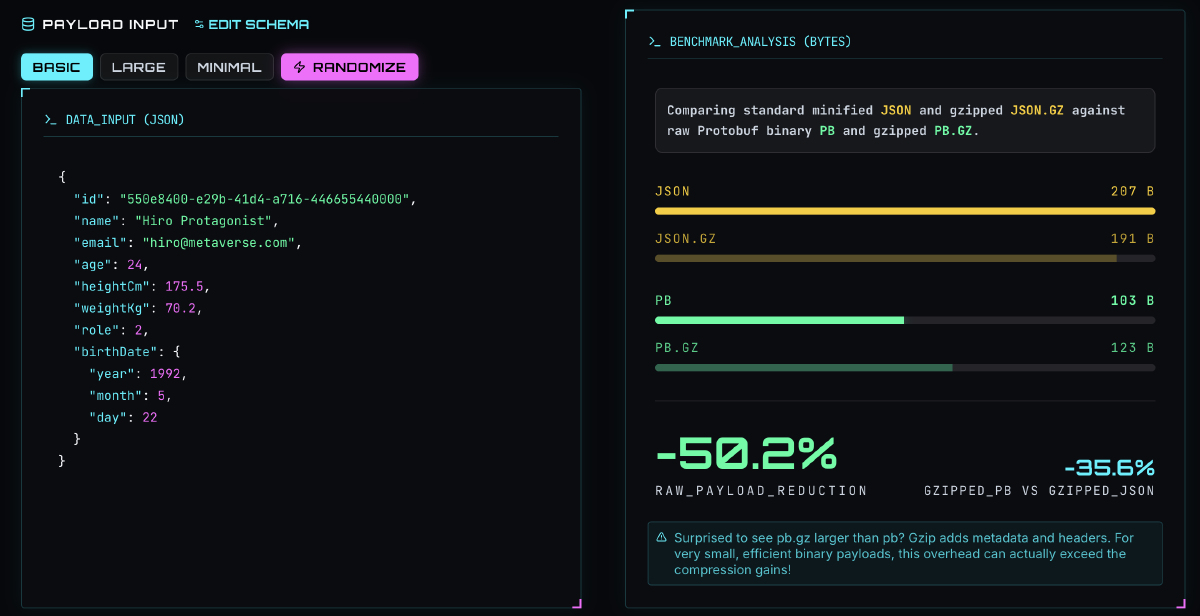1200x616 pixels.
Task: Click the "birthDate" key line
Action: [126, 352]
